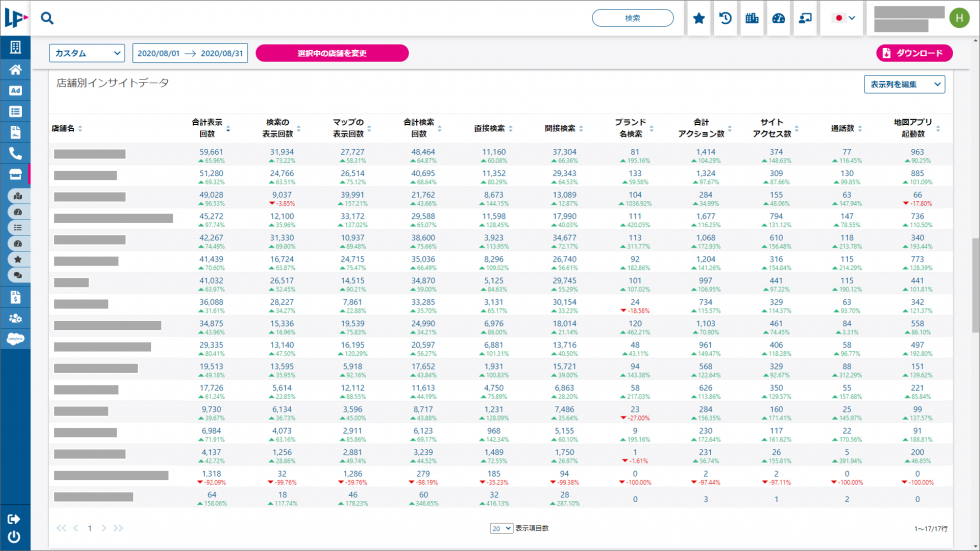
Task: Open the chat bubbles submenu icon
Action: [18, 275]
